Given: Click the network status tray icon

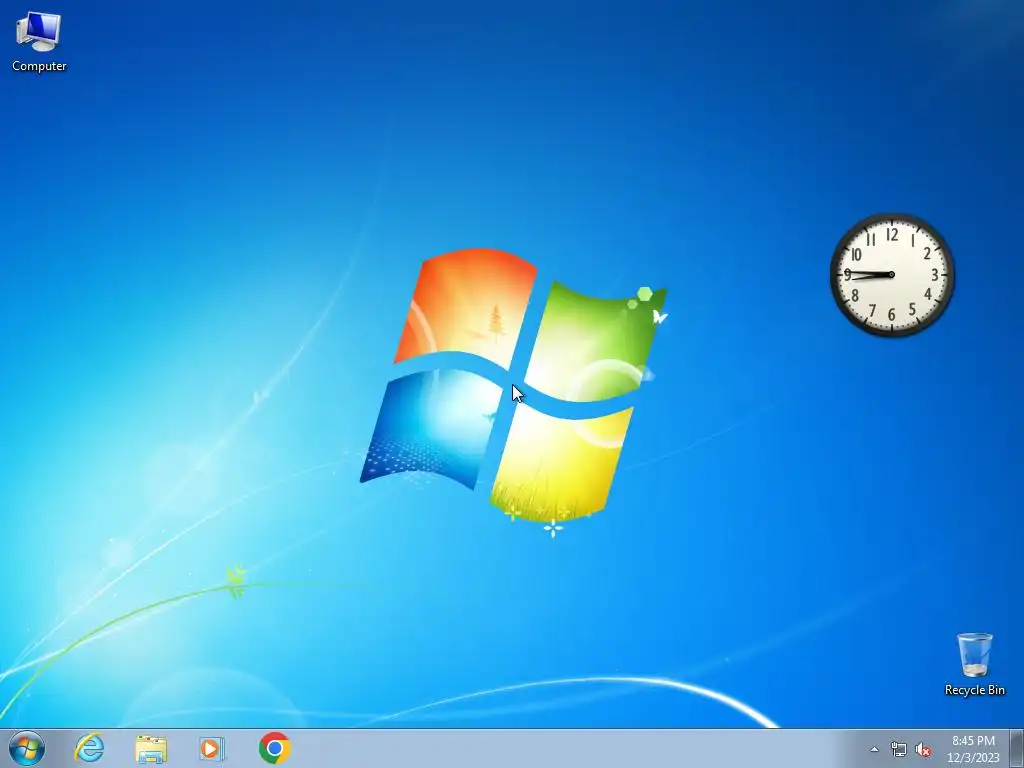Looking at the screenshot, I should pos(899,750).
